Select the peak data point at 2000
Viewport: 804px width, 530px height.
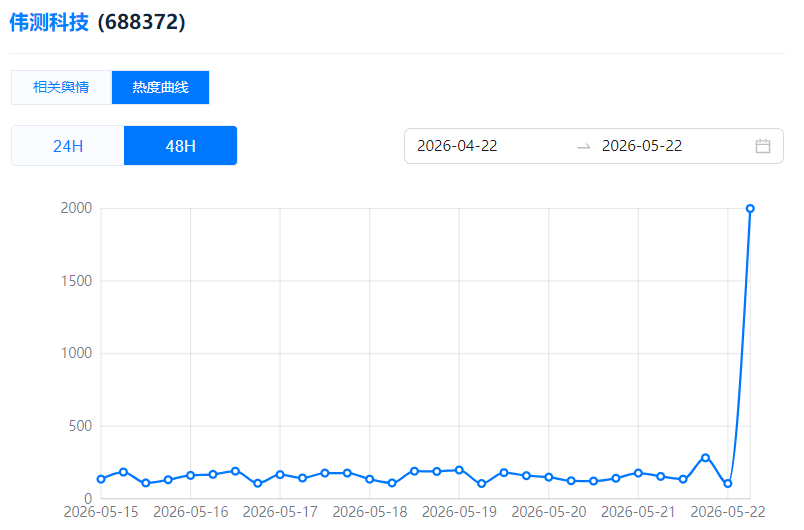click(750, 209)
